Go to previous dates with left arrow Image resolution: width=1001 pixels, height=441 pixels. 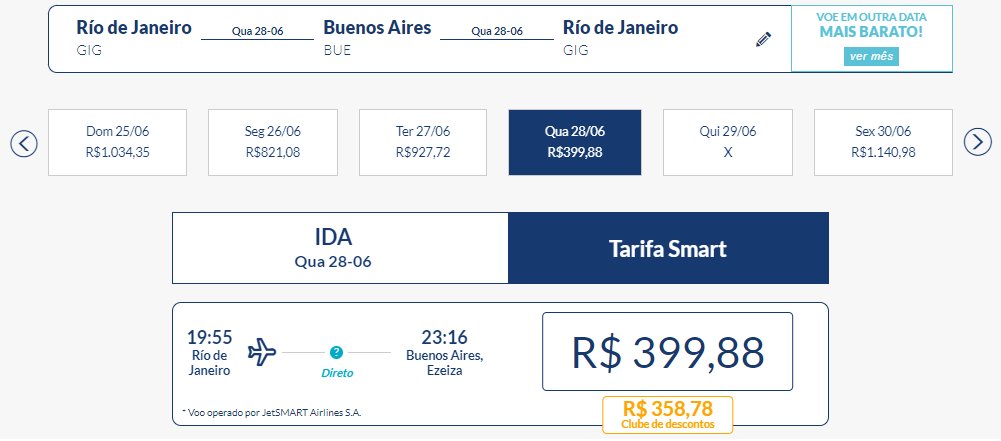pos(24,143)
